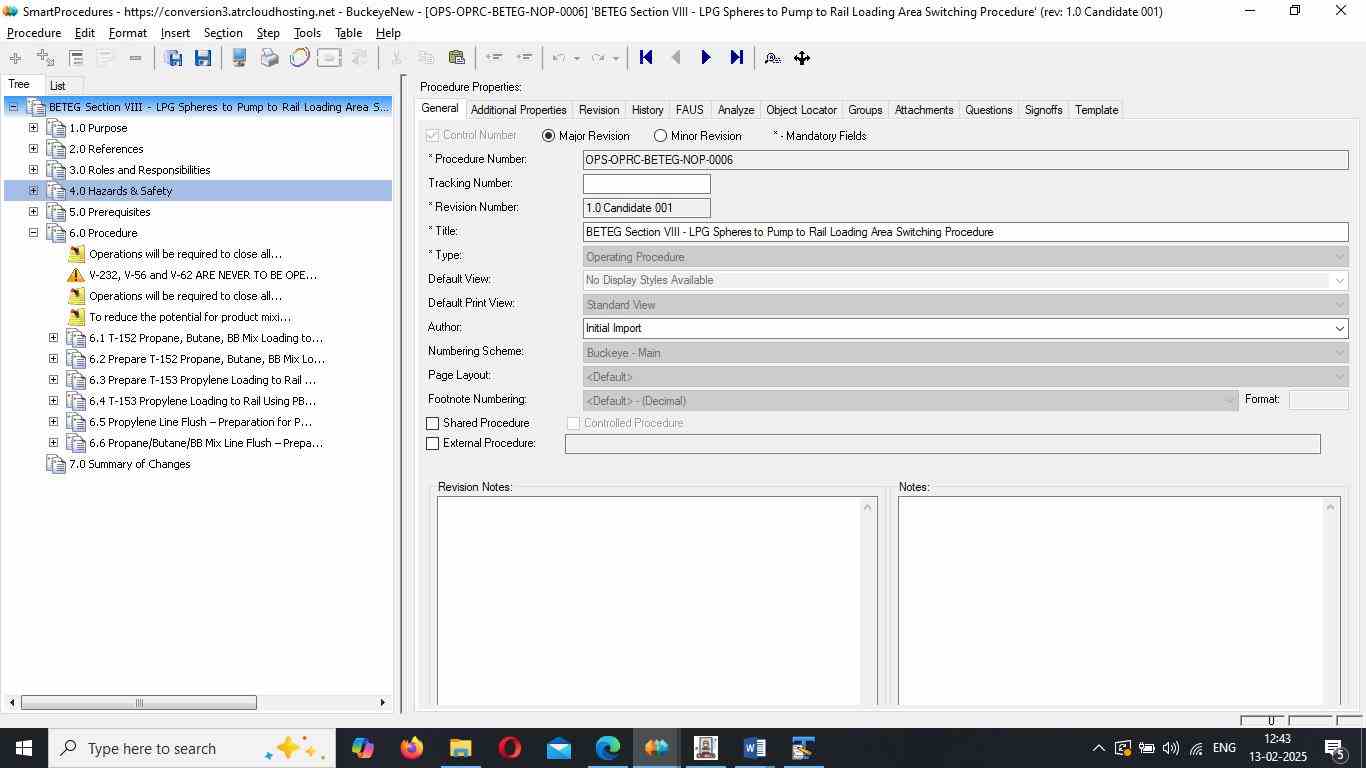Open File Explorer from taskbar

460,748
